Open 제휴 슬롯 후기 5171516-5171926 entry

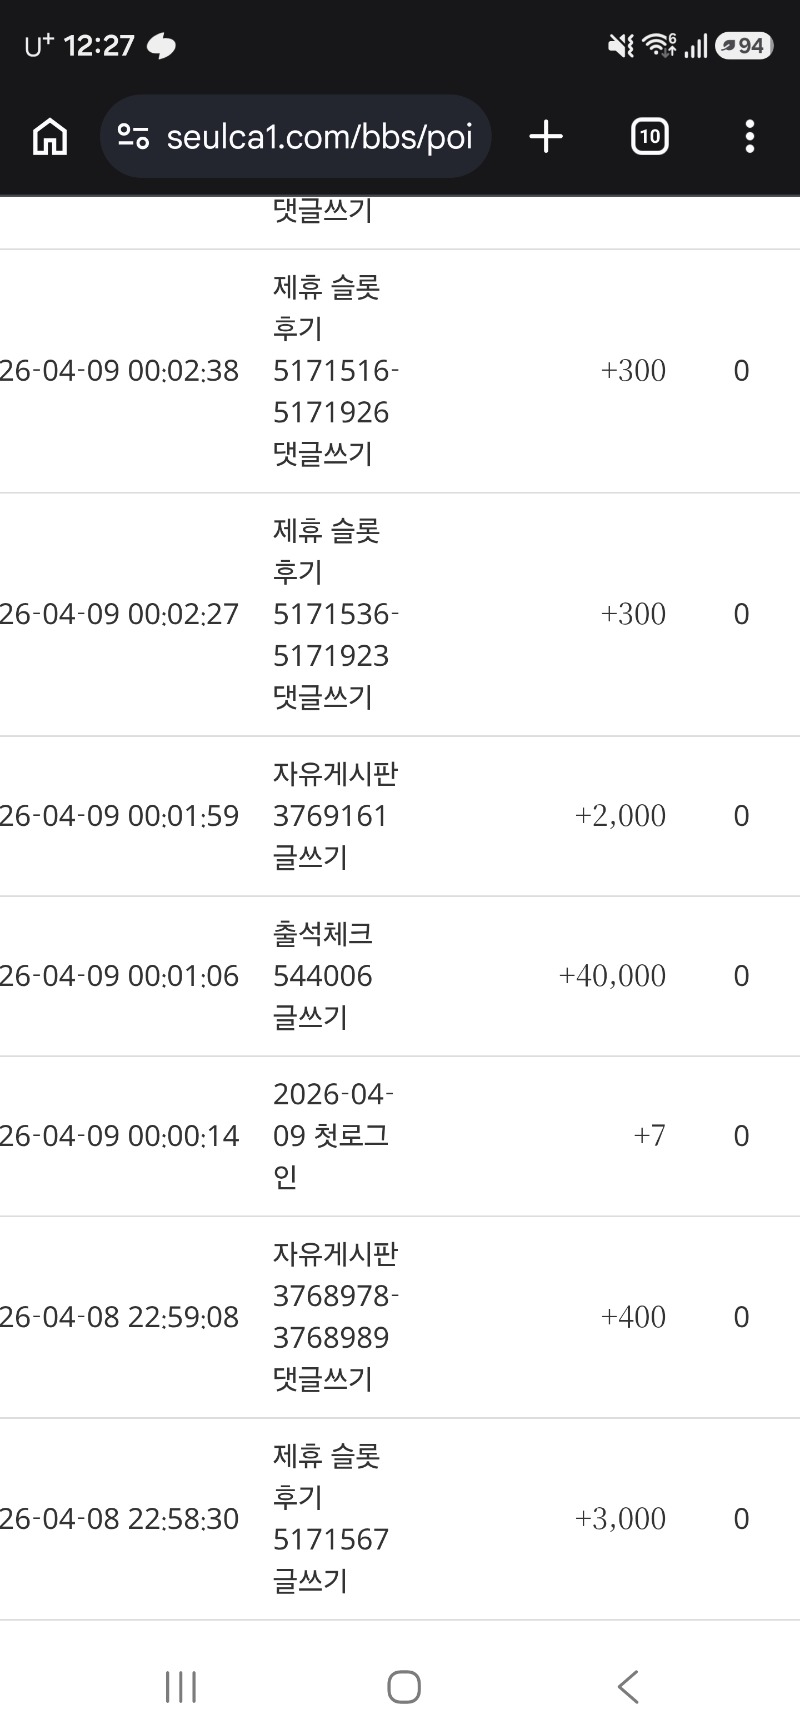(x=334, y=371)
